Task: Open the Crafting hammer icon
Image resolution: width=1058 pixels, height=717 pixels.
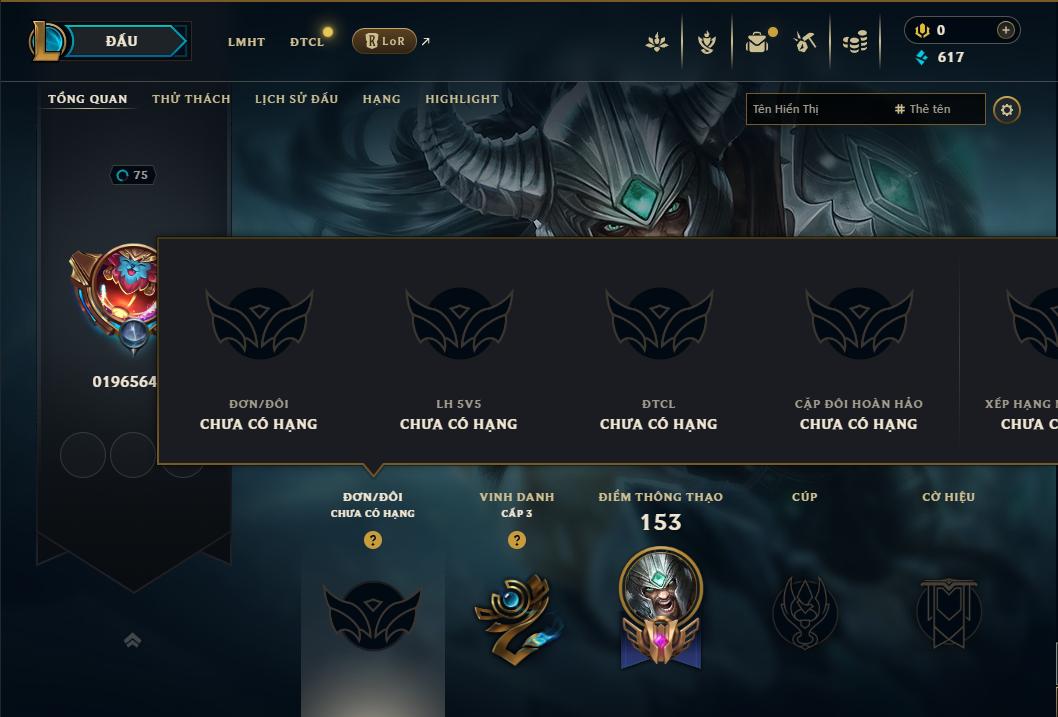Action: click(804, 42)
